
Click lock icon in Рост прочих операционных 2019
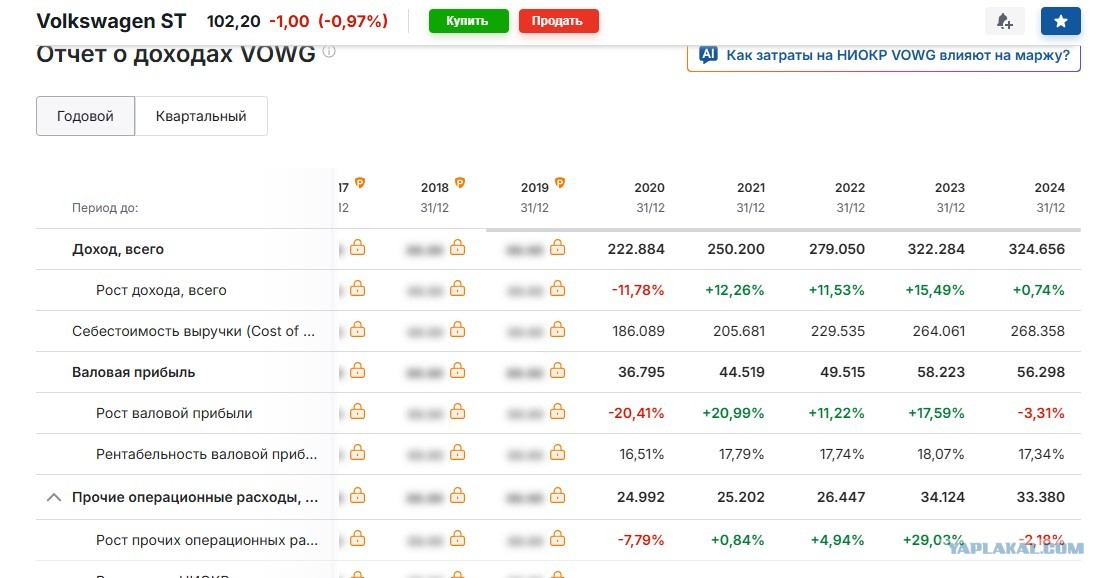[x=558, y=539]
